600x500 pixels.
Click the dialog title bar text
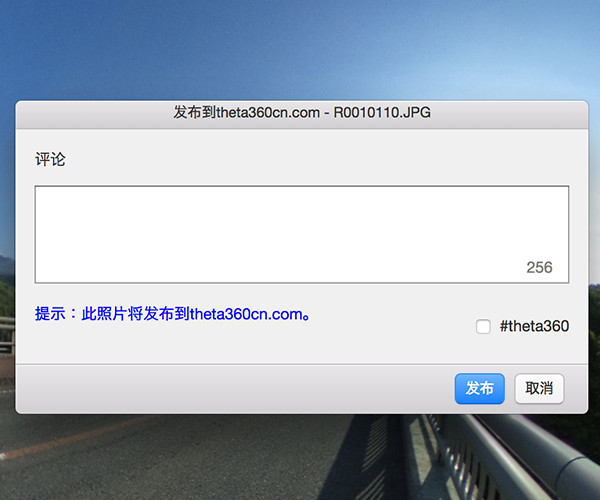click(x=302, y=112)
